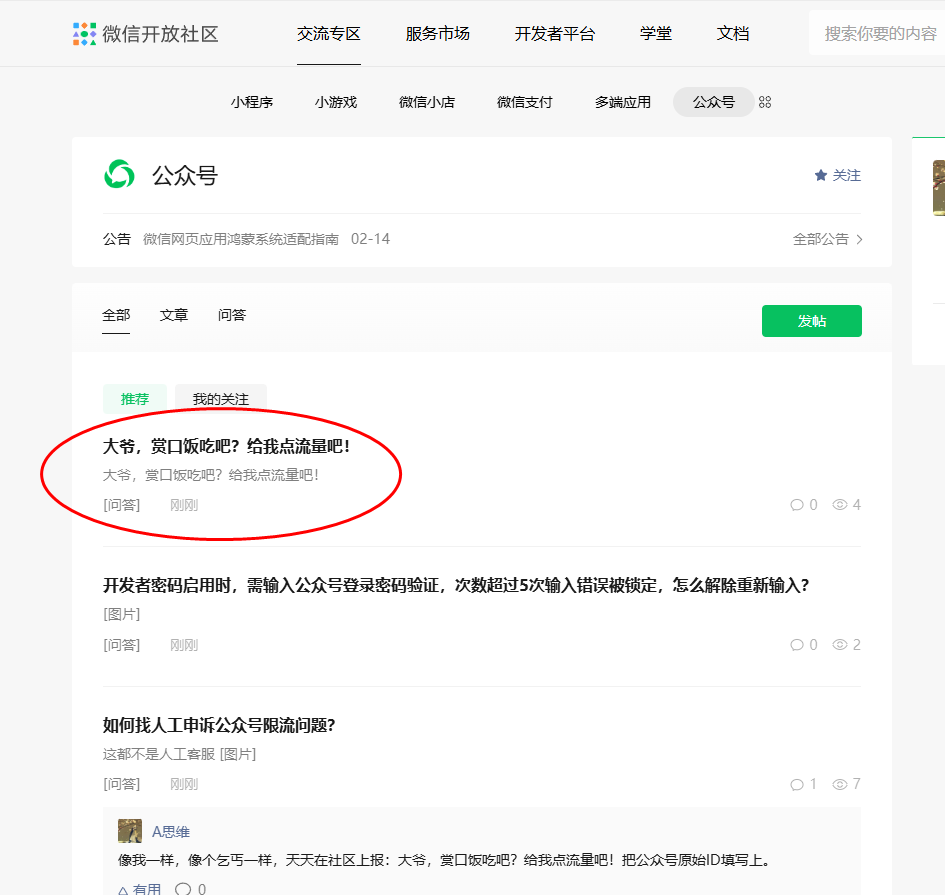Click the 关注 star icon
This screenshot has height=895, width=945.
point(820,175)
